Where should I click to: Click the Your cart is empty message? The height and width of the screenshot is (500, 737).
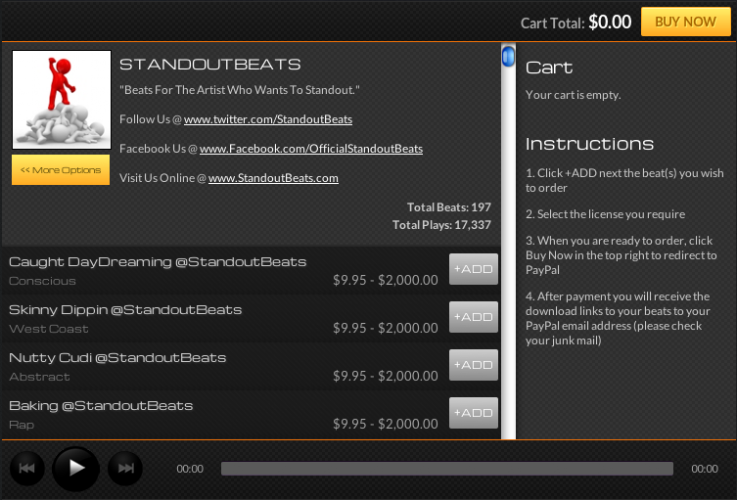point(573,95)
